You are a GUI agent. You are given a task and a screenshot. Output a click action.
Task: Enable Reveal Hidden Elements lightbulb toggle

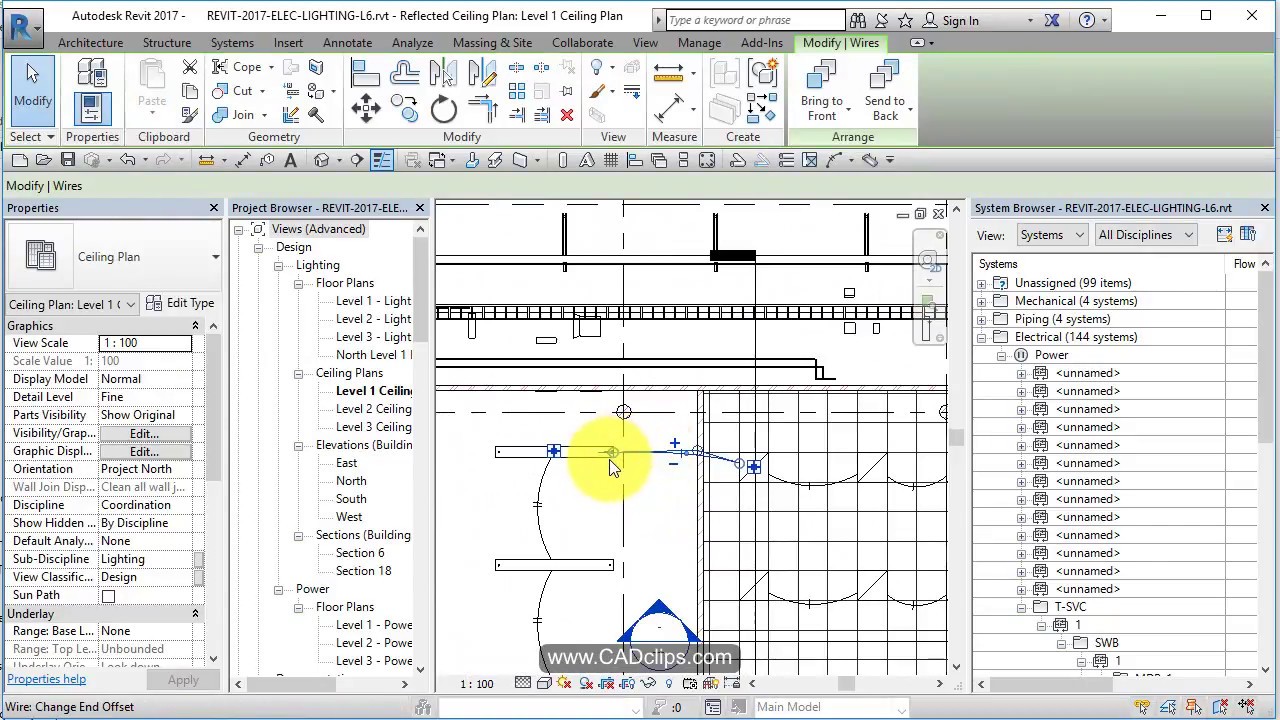669,685
